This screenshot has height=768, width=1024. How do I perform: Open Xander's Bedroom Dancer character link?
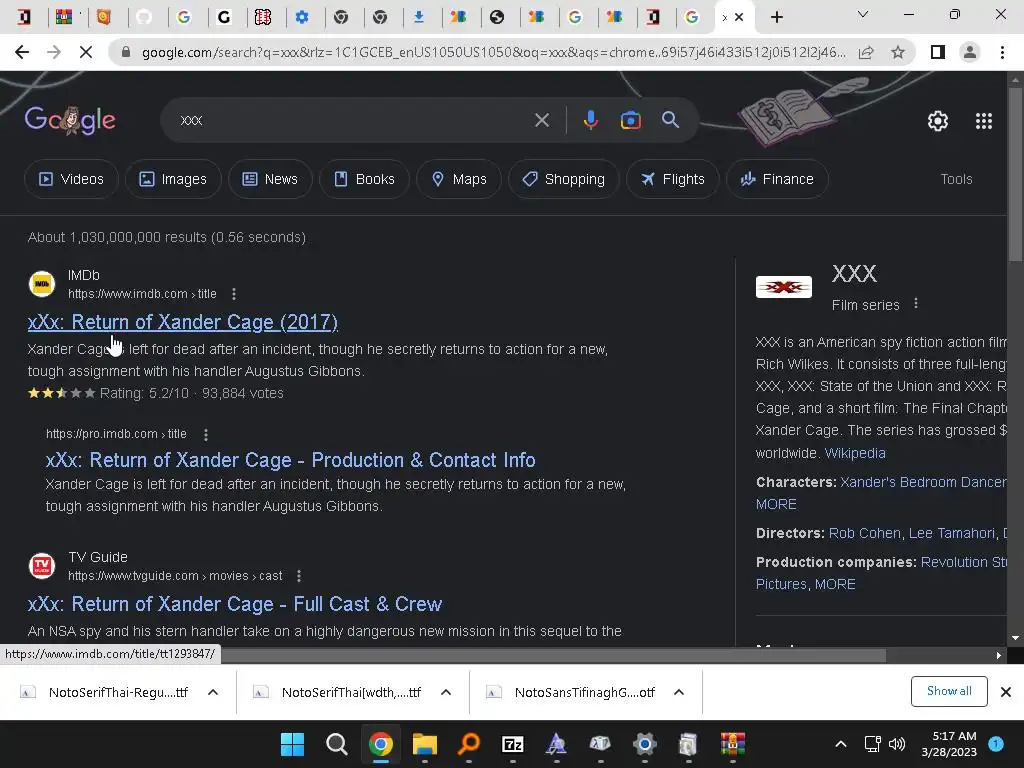click(x=923, y=482)
